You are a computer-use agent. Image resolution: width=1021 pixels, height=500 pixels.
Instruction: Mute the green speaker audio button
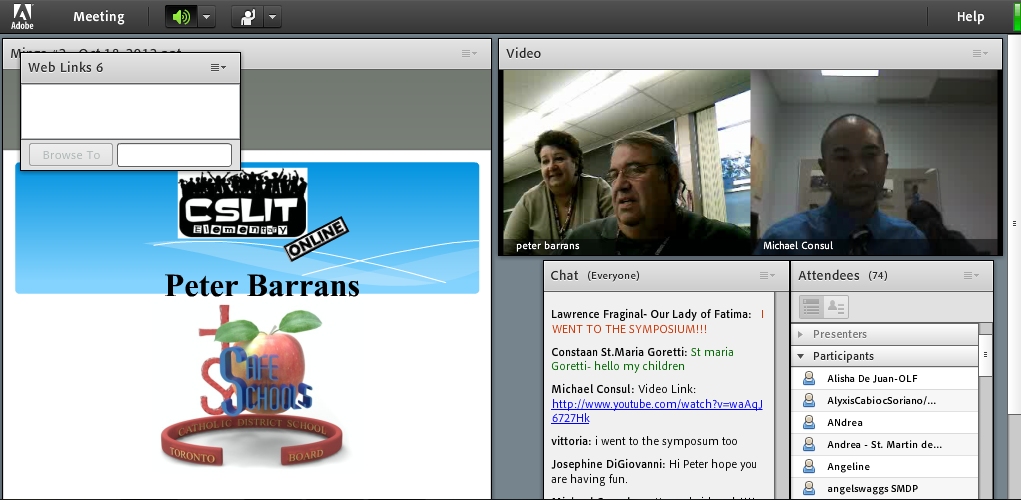pos(180,17)
